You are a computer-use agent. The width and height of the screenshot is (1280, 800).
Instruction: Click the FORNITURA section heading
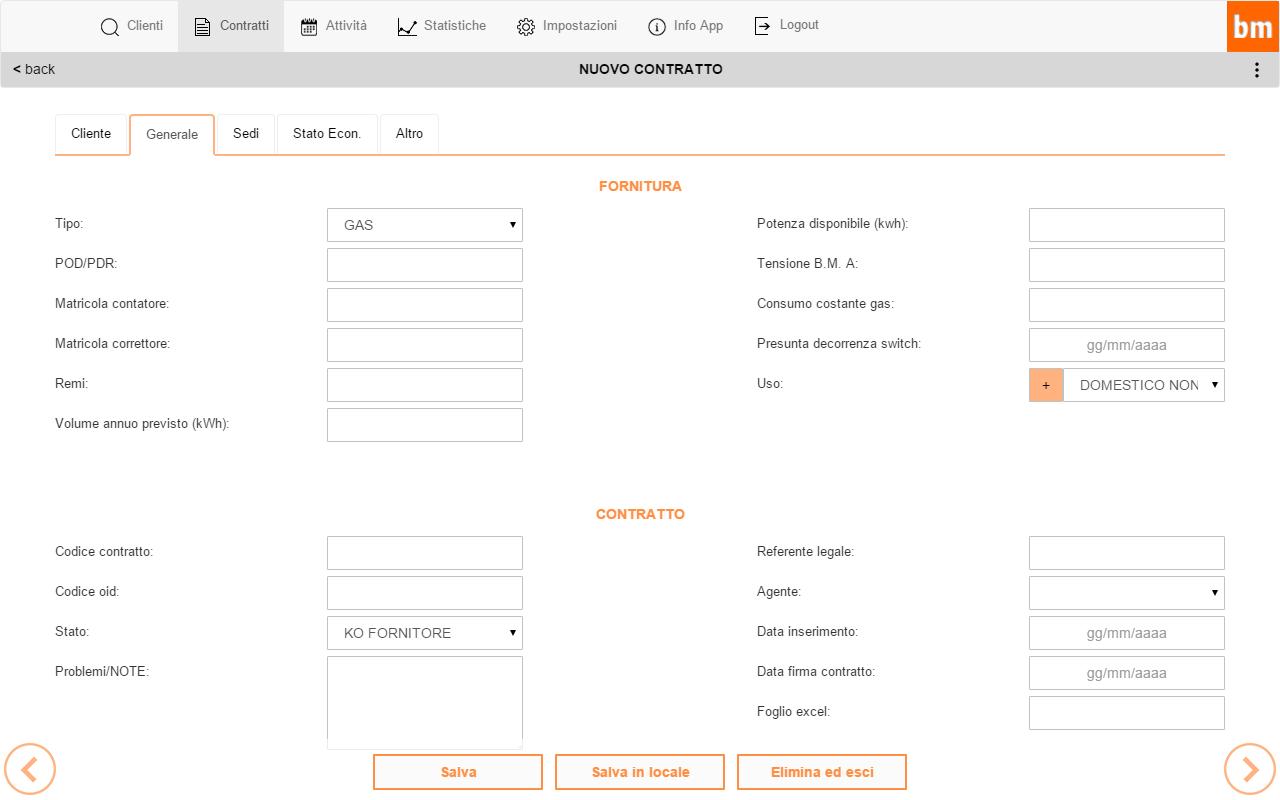coord(640,186)
